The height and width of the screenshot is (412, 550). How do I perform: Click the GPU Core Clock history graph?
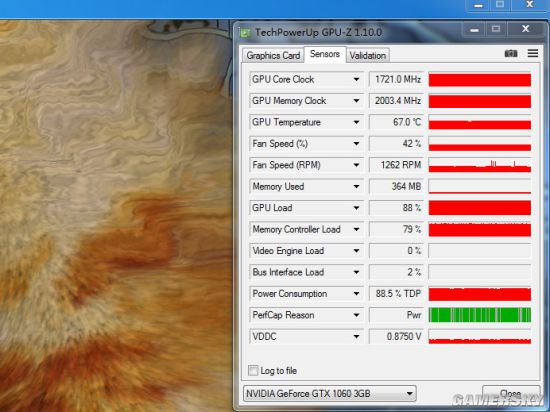tap(479, 80)
